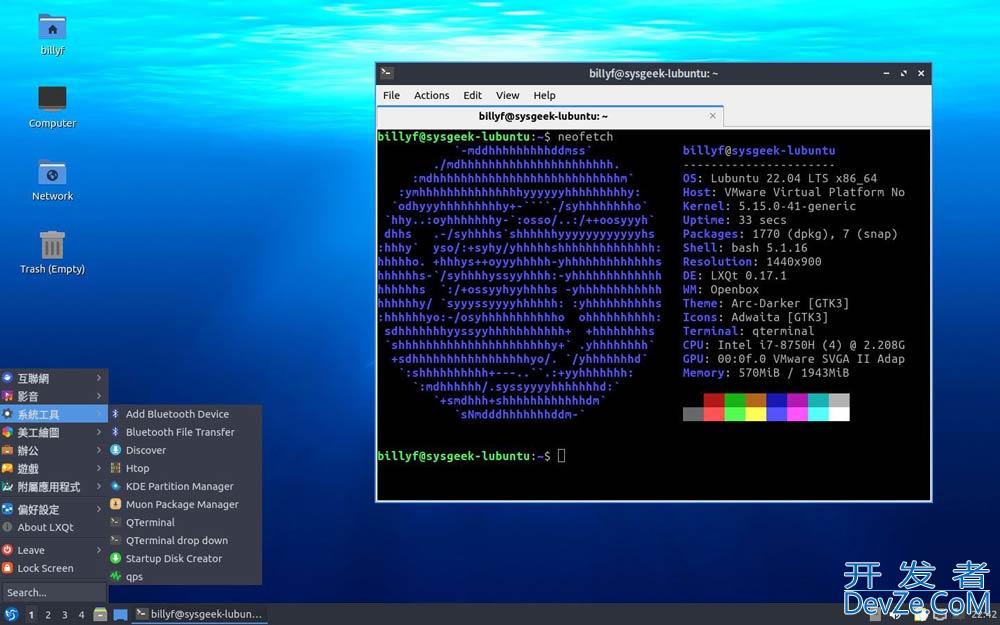
Task: Click the Search... field in start menu
Action: [x=54, y=592]
